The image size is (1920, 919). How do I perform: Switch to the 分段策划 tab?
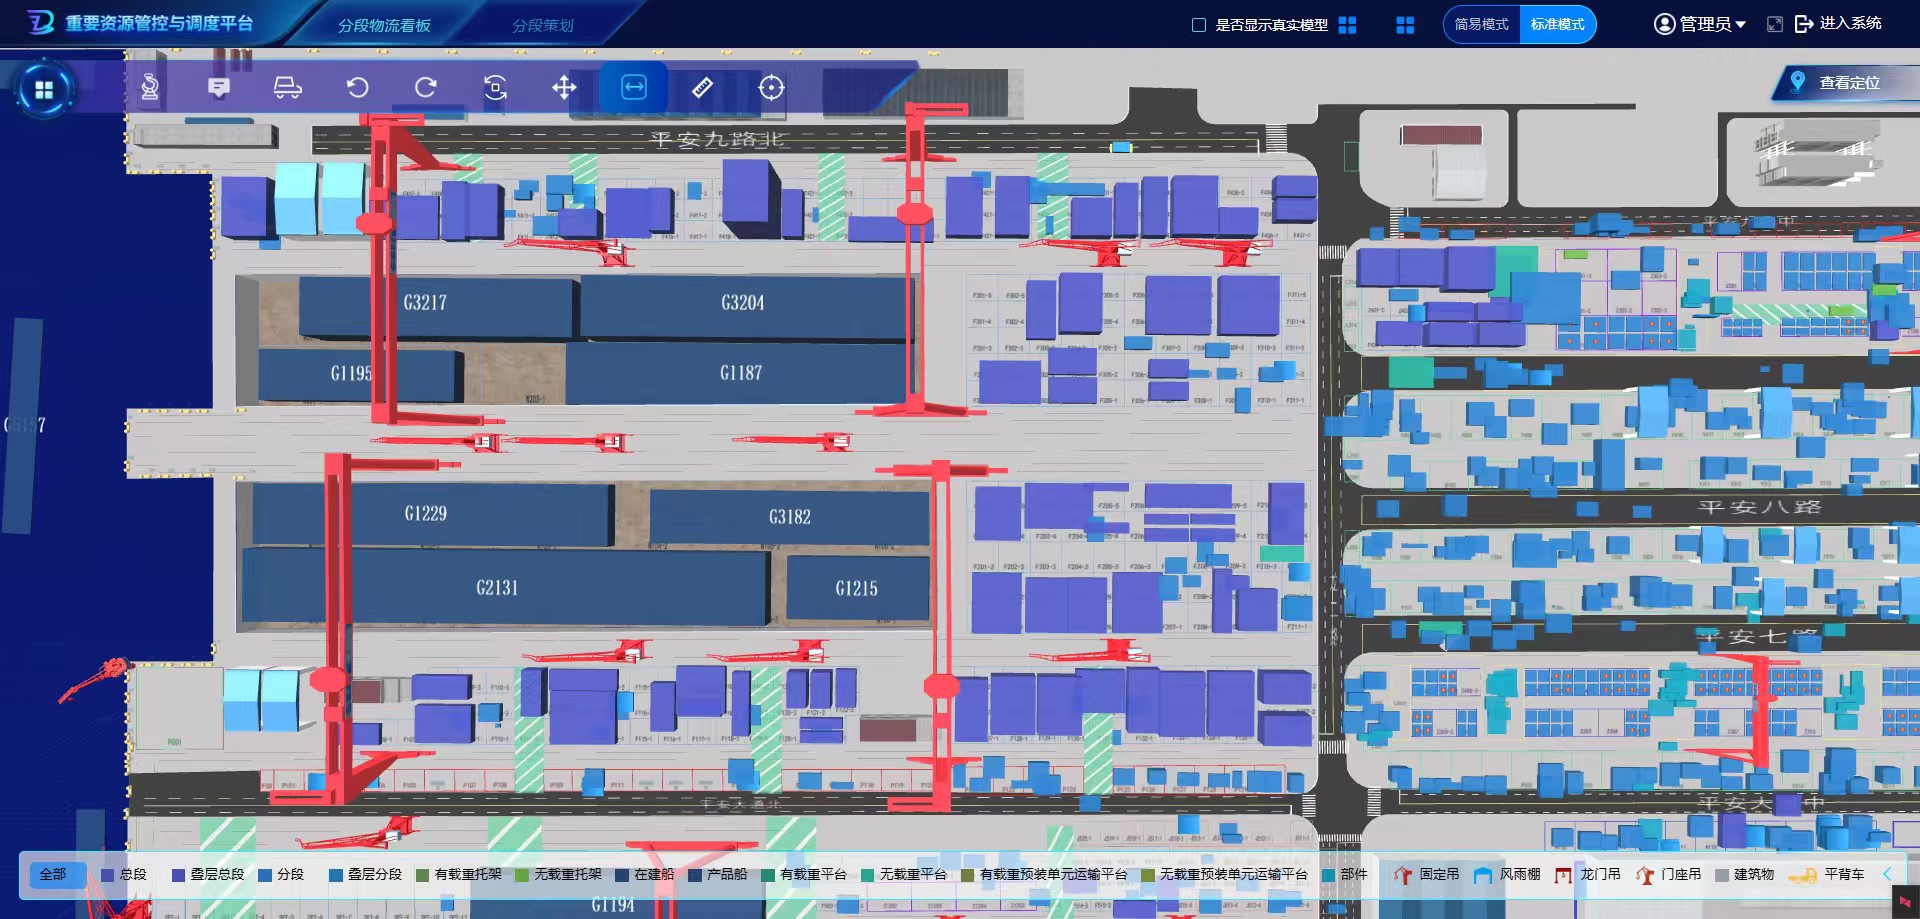(542, 25)
